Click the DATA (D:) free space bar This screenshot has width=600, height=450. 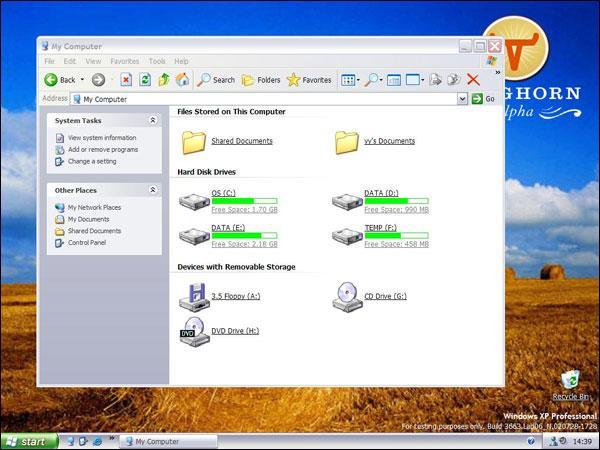(396, 201)
